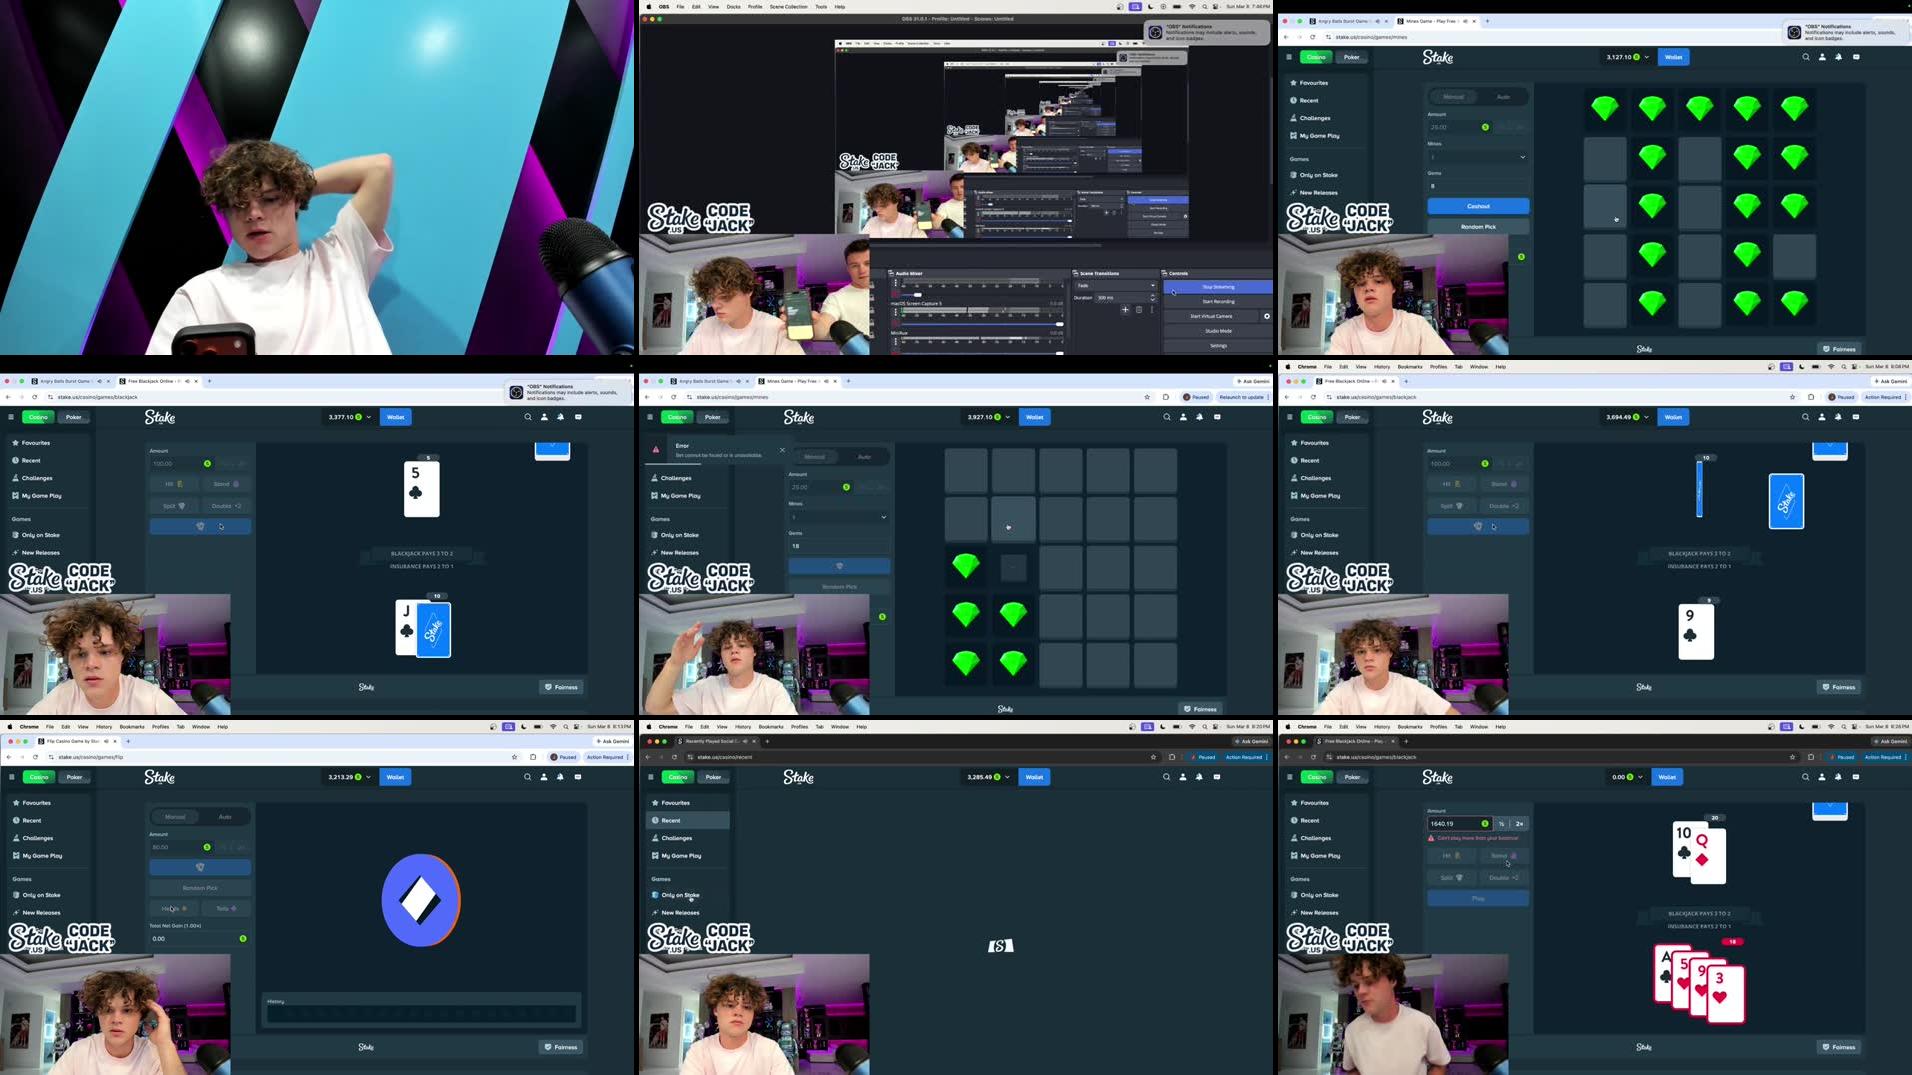The height and width of the screenshot is (1075, 1912).
Task: Open the search icon in the Stake header
Action: point(1807,57)
